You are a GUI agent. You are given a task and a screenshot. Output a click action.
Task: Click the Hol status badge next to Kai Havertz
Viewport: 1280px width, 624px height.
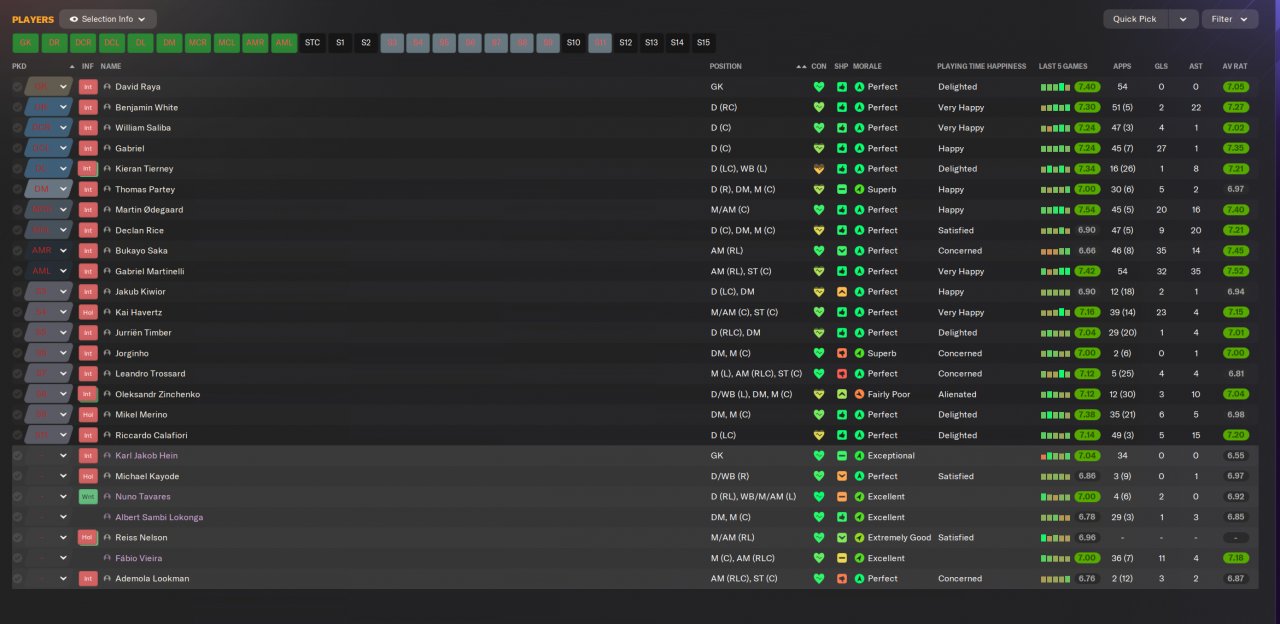point(88,312)
